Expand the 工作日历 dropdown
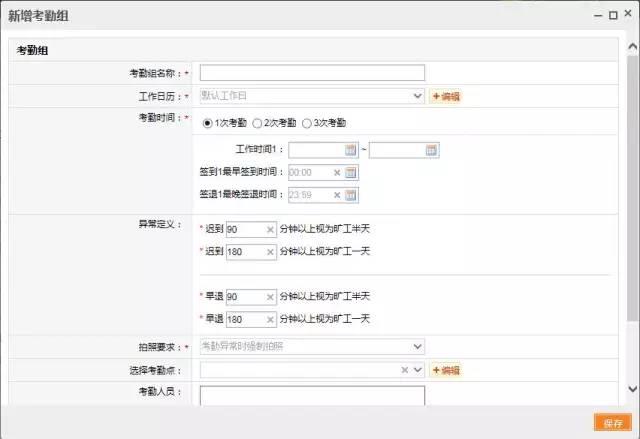 pos(417,96)
